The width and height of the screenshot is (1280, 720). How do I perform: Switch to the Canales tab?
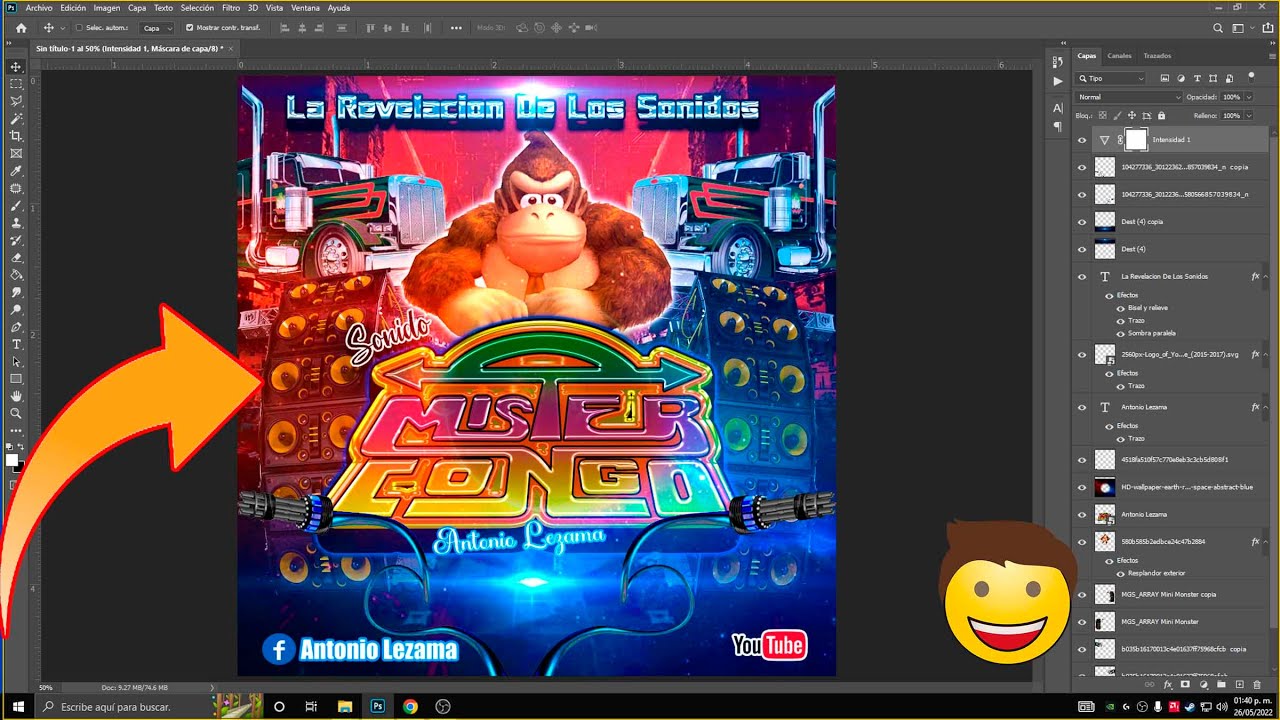(1119, 56)
